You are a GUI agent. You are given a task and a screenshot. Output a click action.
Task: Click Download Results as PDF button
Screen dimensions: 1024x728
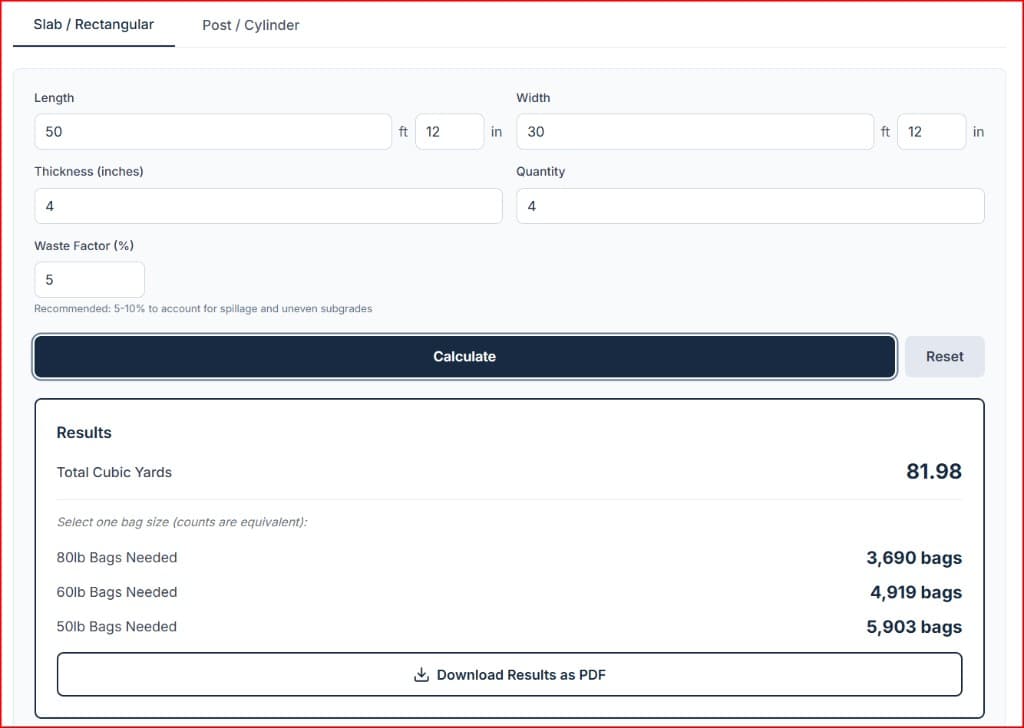tap(509, 674)
